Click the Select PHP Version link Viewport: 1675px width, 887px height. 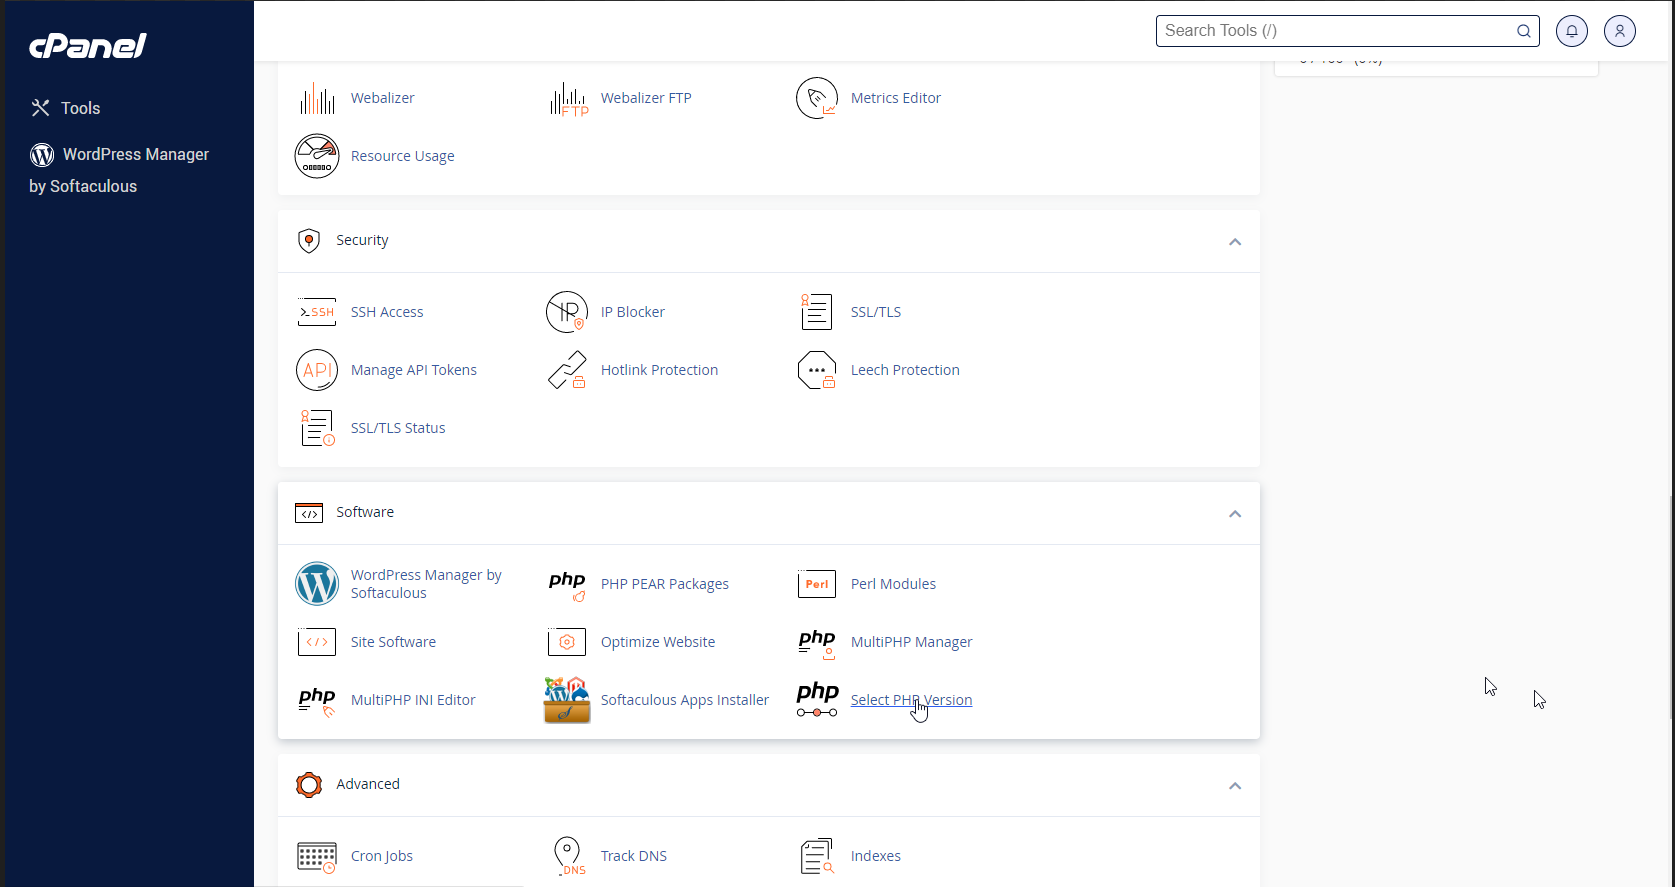point(911,700)
